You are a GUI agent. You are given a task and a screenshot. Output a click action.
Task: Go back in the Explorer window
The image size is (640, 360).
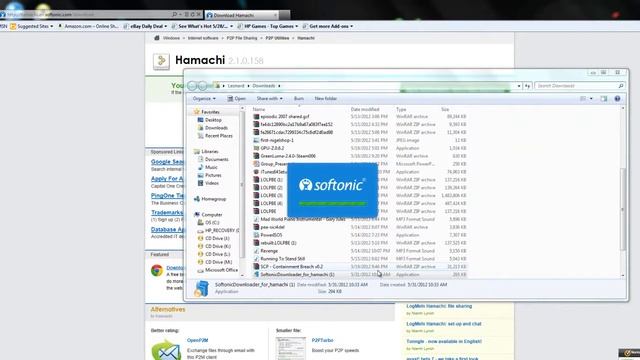click(192, 86)
